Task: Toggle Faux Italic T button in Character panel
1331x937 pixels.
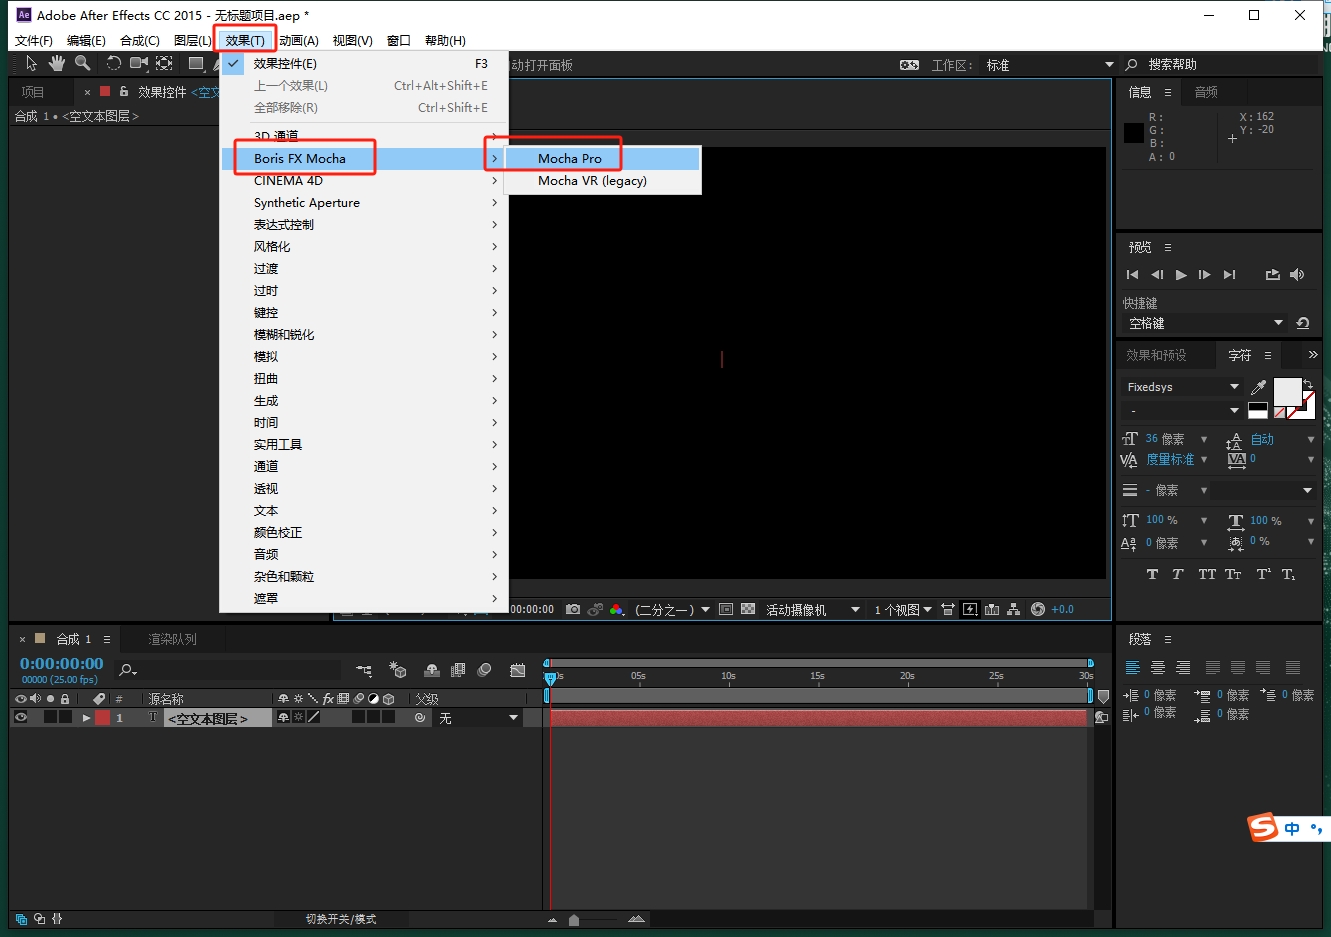Action: point(1178,574)
